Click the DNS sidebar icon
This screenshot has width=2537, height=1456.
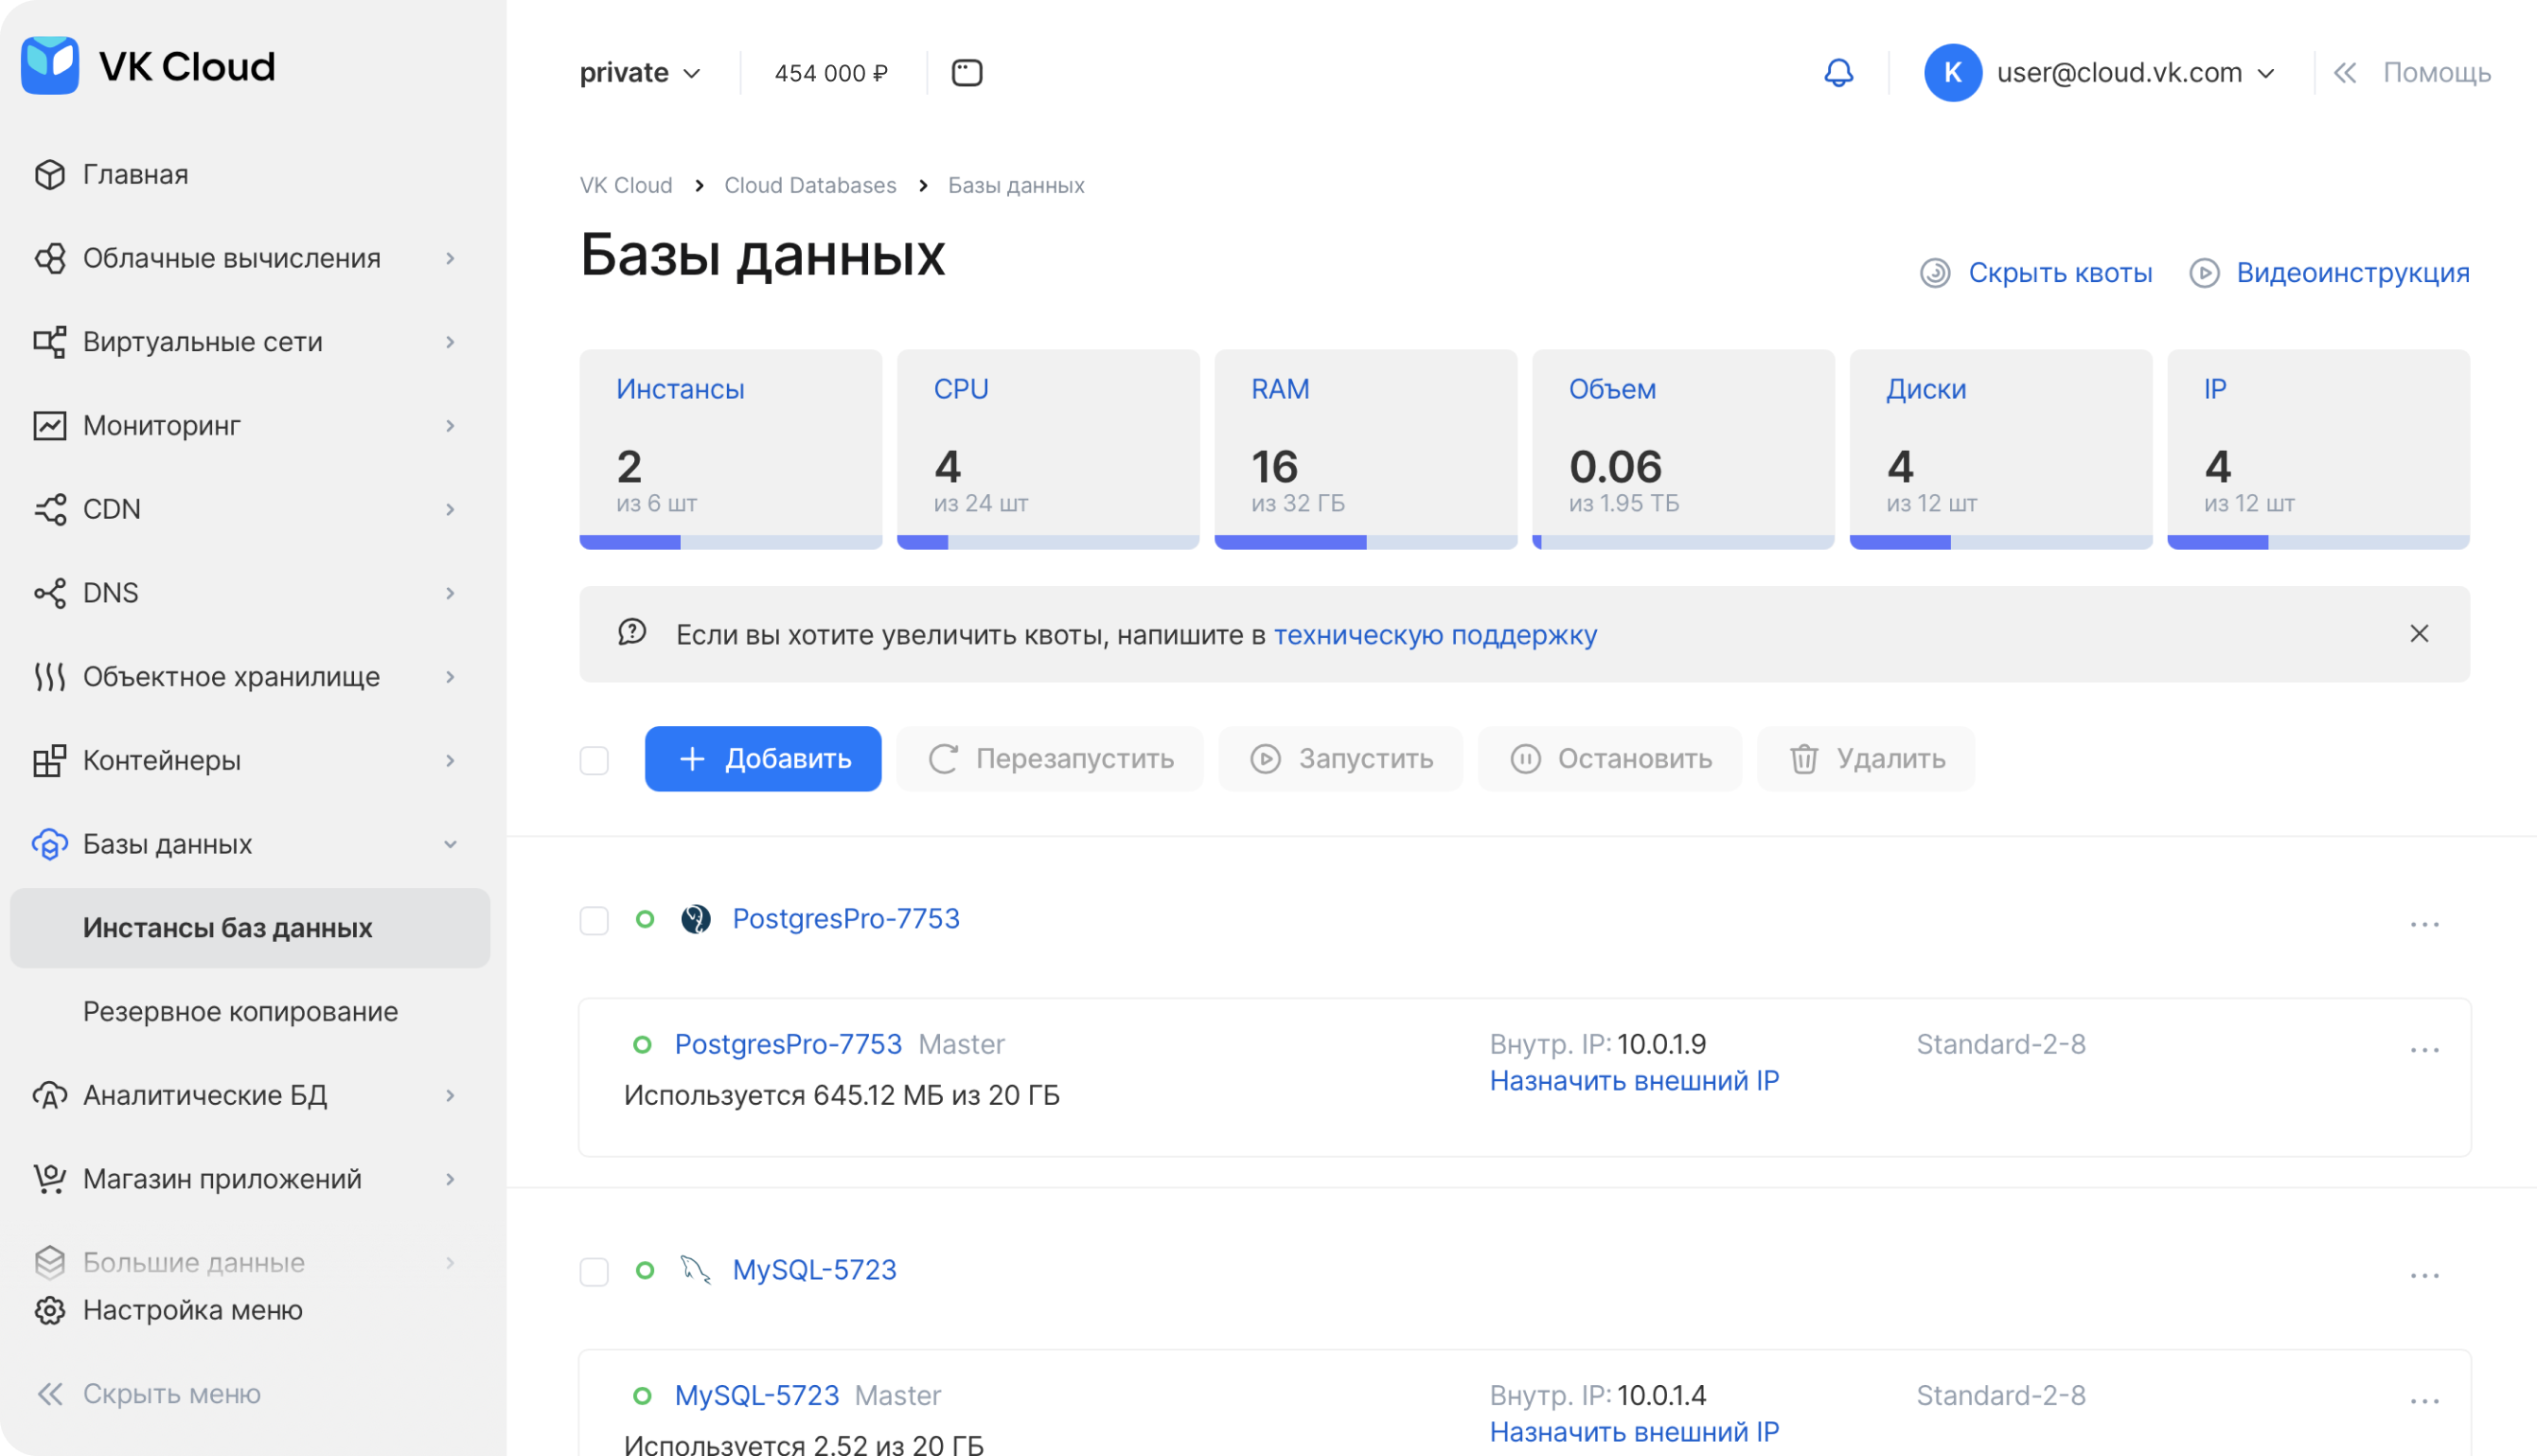(50, 593)
